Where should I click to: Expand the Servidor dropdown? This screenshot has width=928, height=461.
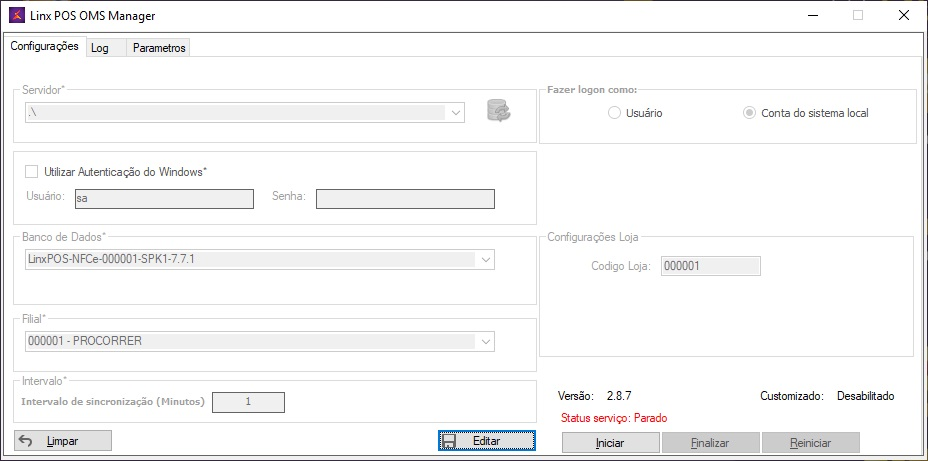click(x=456, y=112)
